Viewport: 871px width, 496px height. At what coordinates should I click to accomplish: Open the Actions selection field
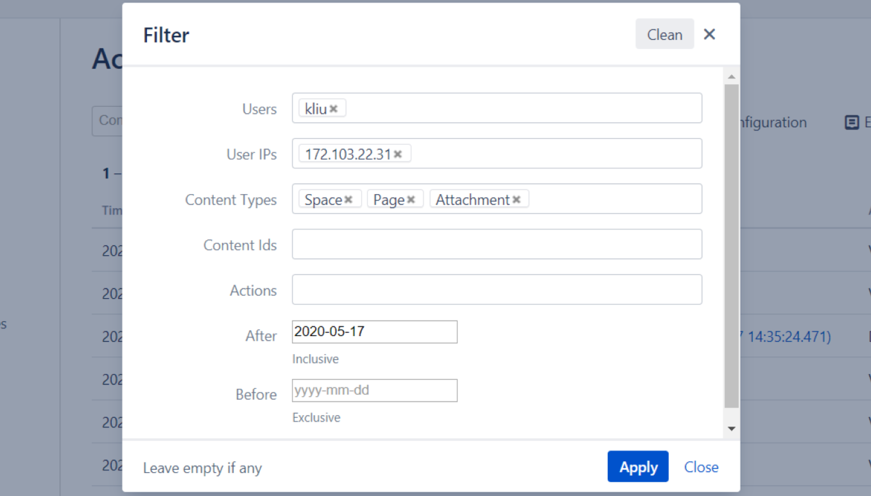496,290
